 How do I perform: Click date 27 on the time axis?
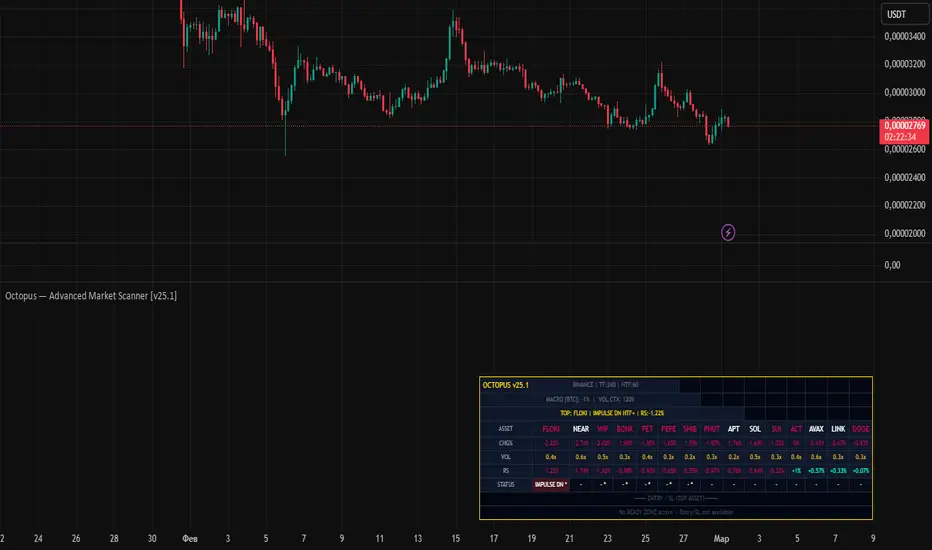click(684, 539)
